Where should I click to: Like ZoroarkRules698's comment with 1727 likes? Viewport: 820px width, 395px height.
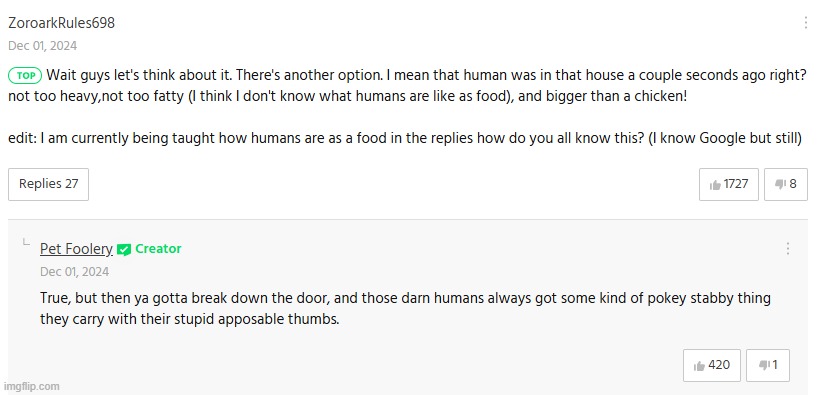pyautogui.click(x=728, y=184)
